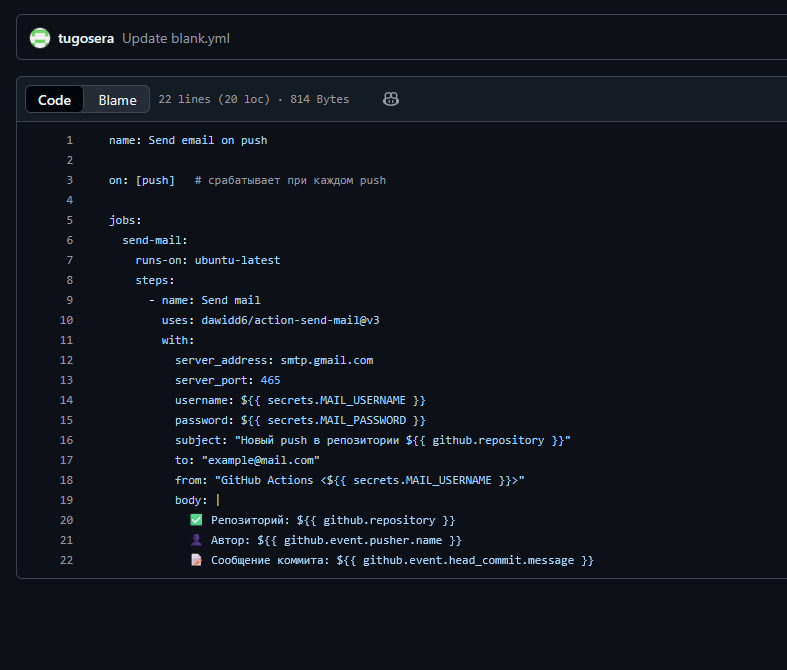Select line number 3
The width and height of the screenshot is (787, 670).
[x=69, y=180]
